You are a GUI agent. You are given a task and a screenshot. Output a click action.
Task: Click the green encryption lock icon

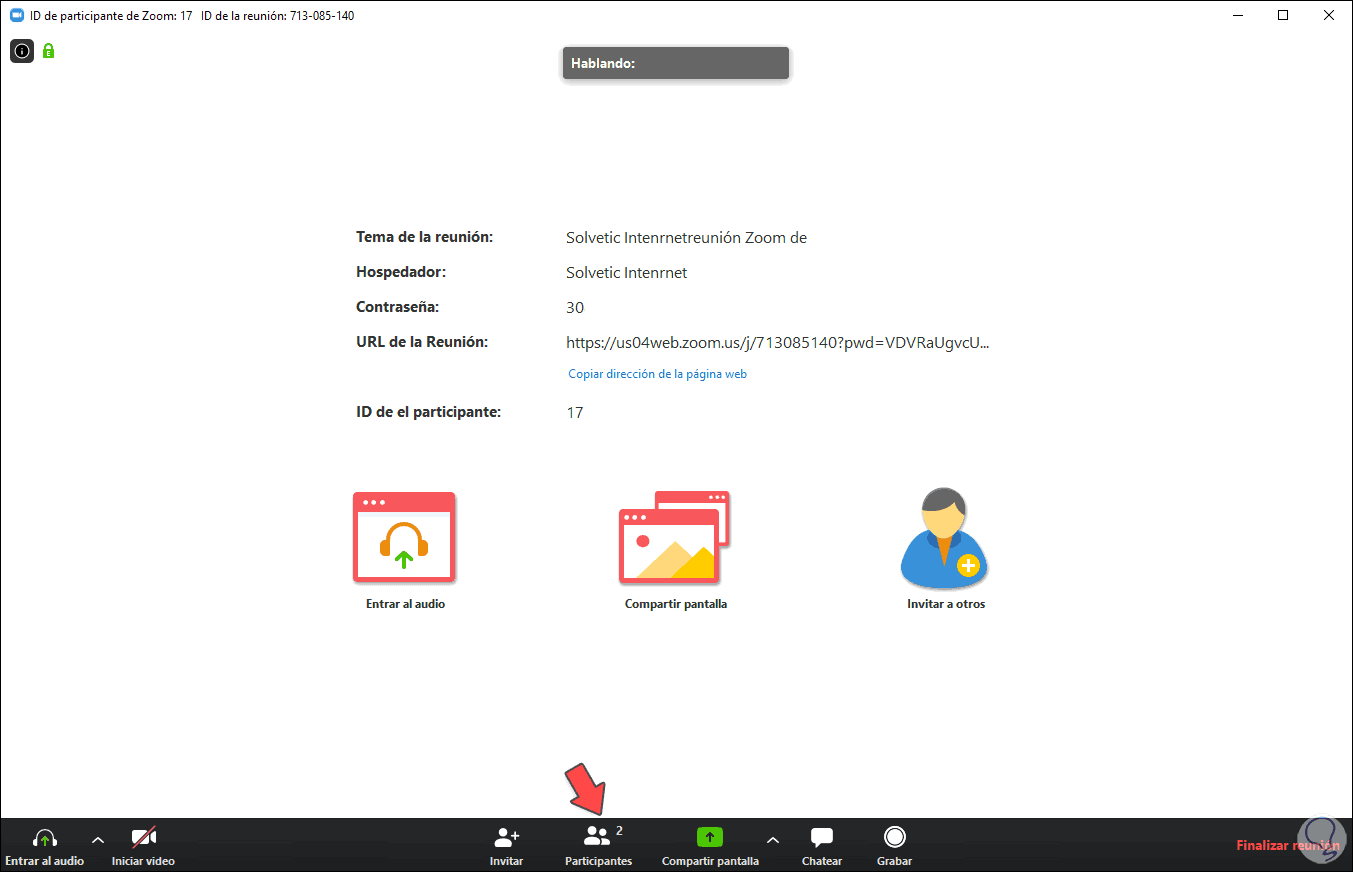[48, 50]
